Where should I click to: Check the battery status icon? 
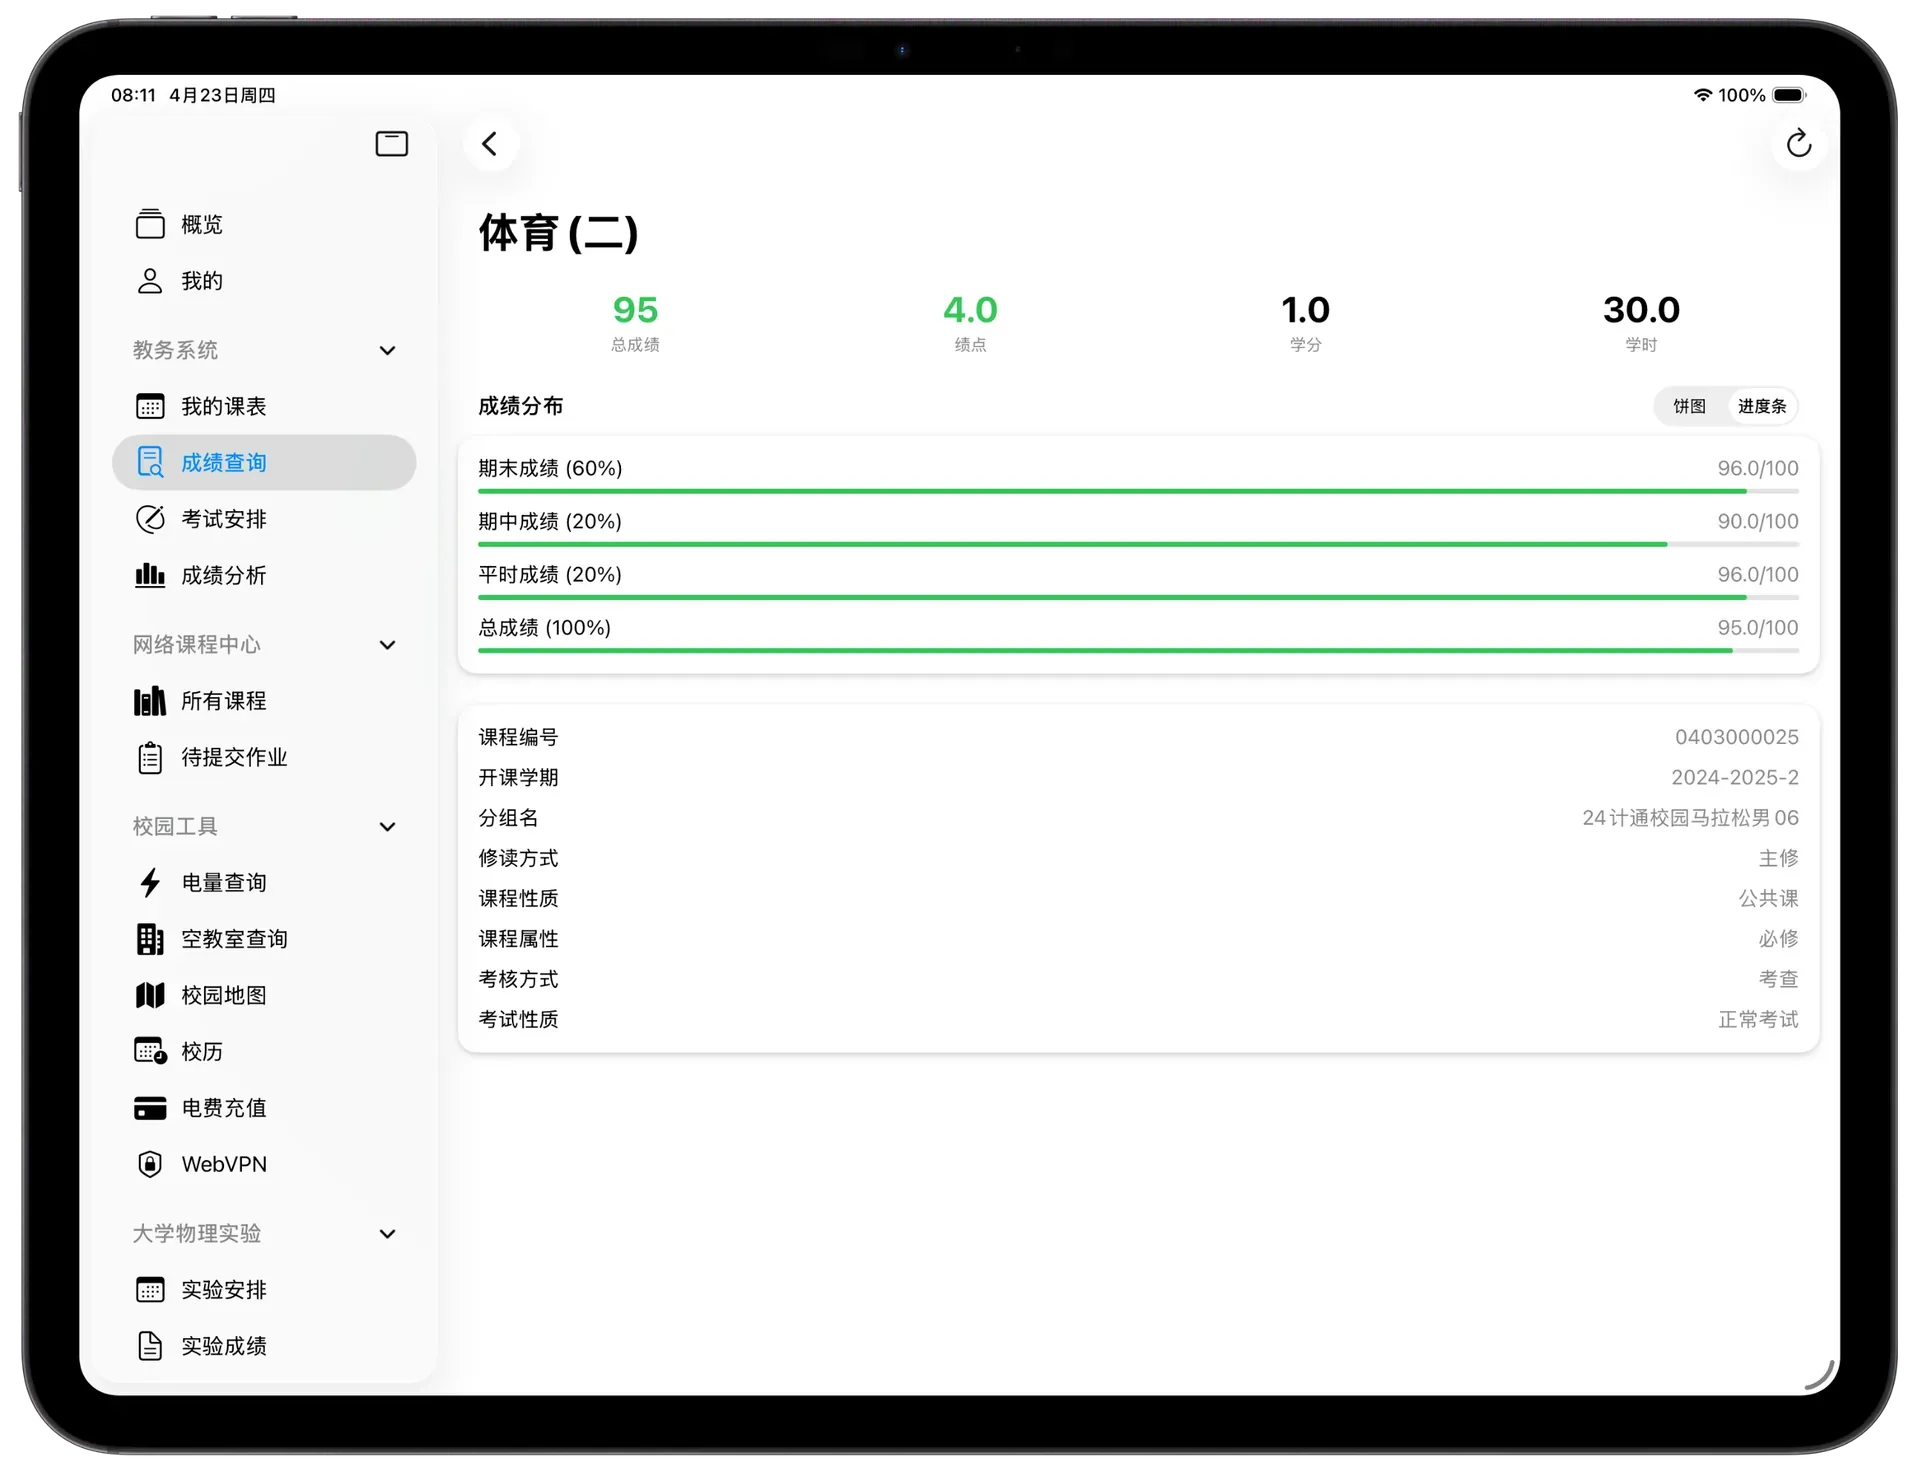pos(1789,95)
